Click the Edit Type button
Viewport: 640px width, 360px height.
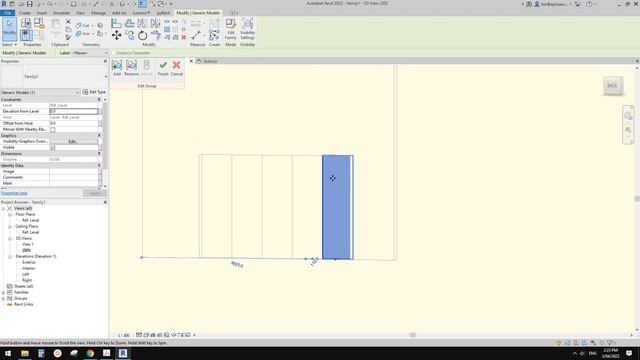pos(94,92)
